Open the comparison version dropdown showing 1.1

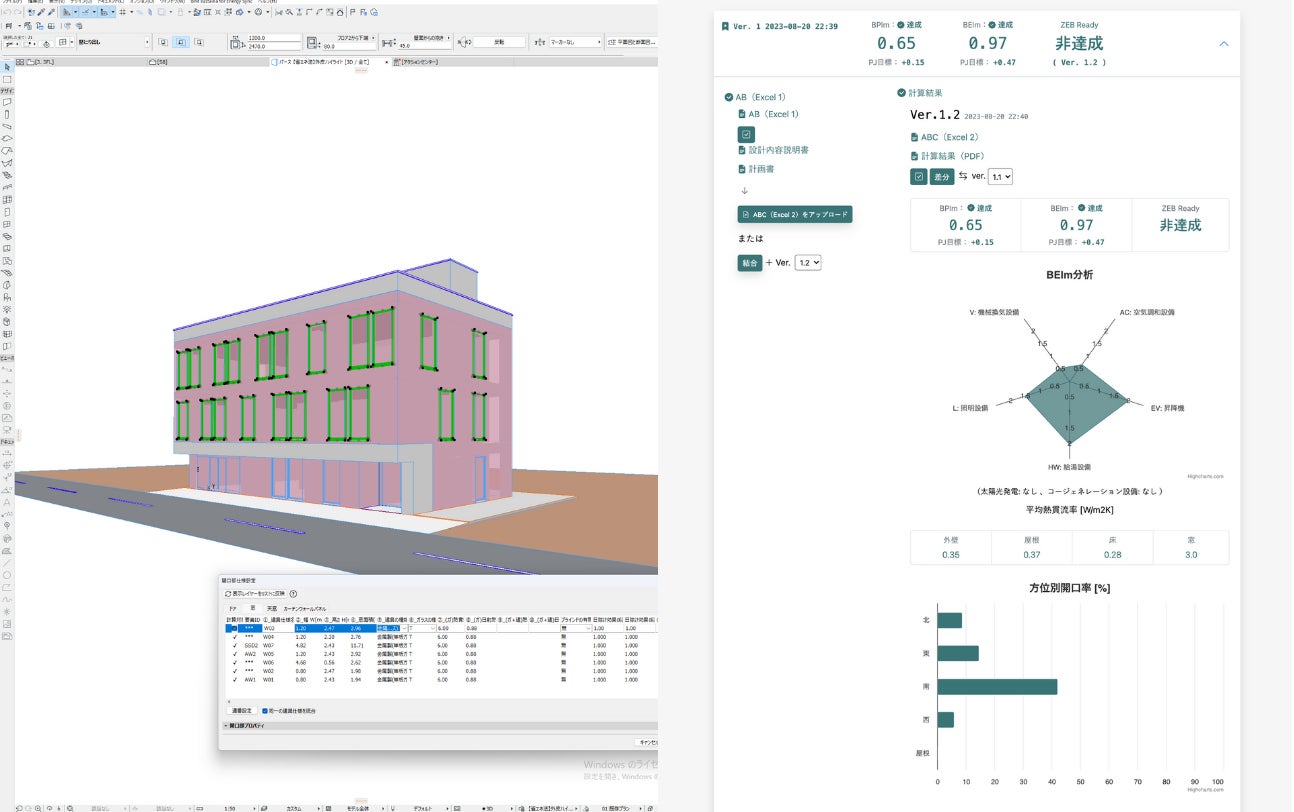pyautogui.click(x=1000, y=176)
